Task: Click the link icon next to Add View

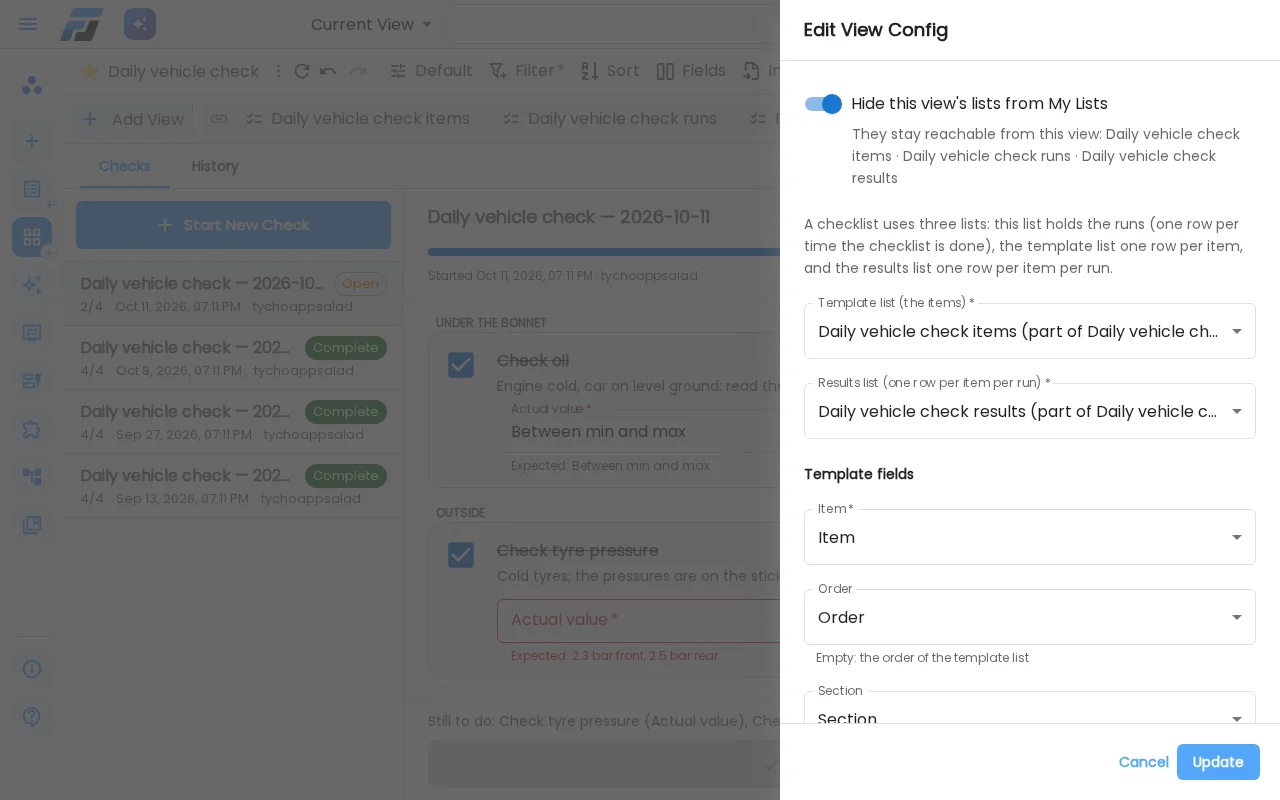Action: click(x=219, y=119)
